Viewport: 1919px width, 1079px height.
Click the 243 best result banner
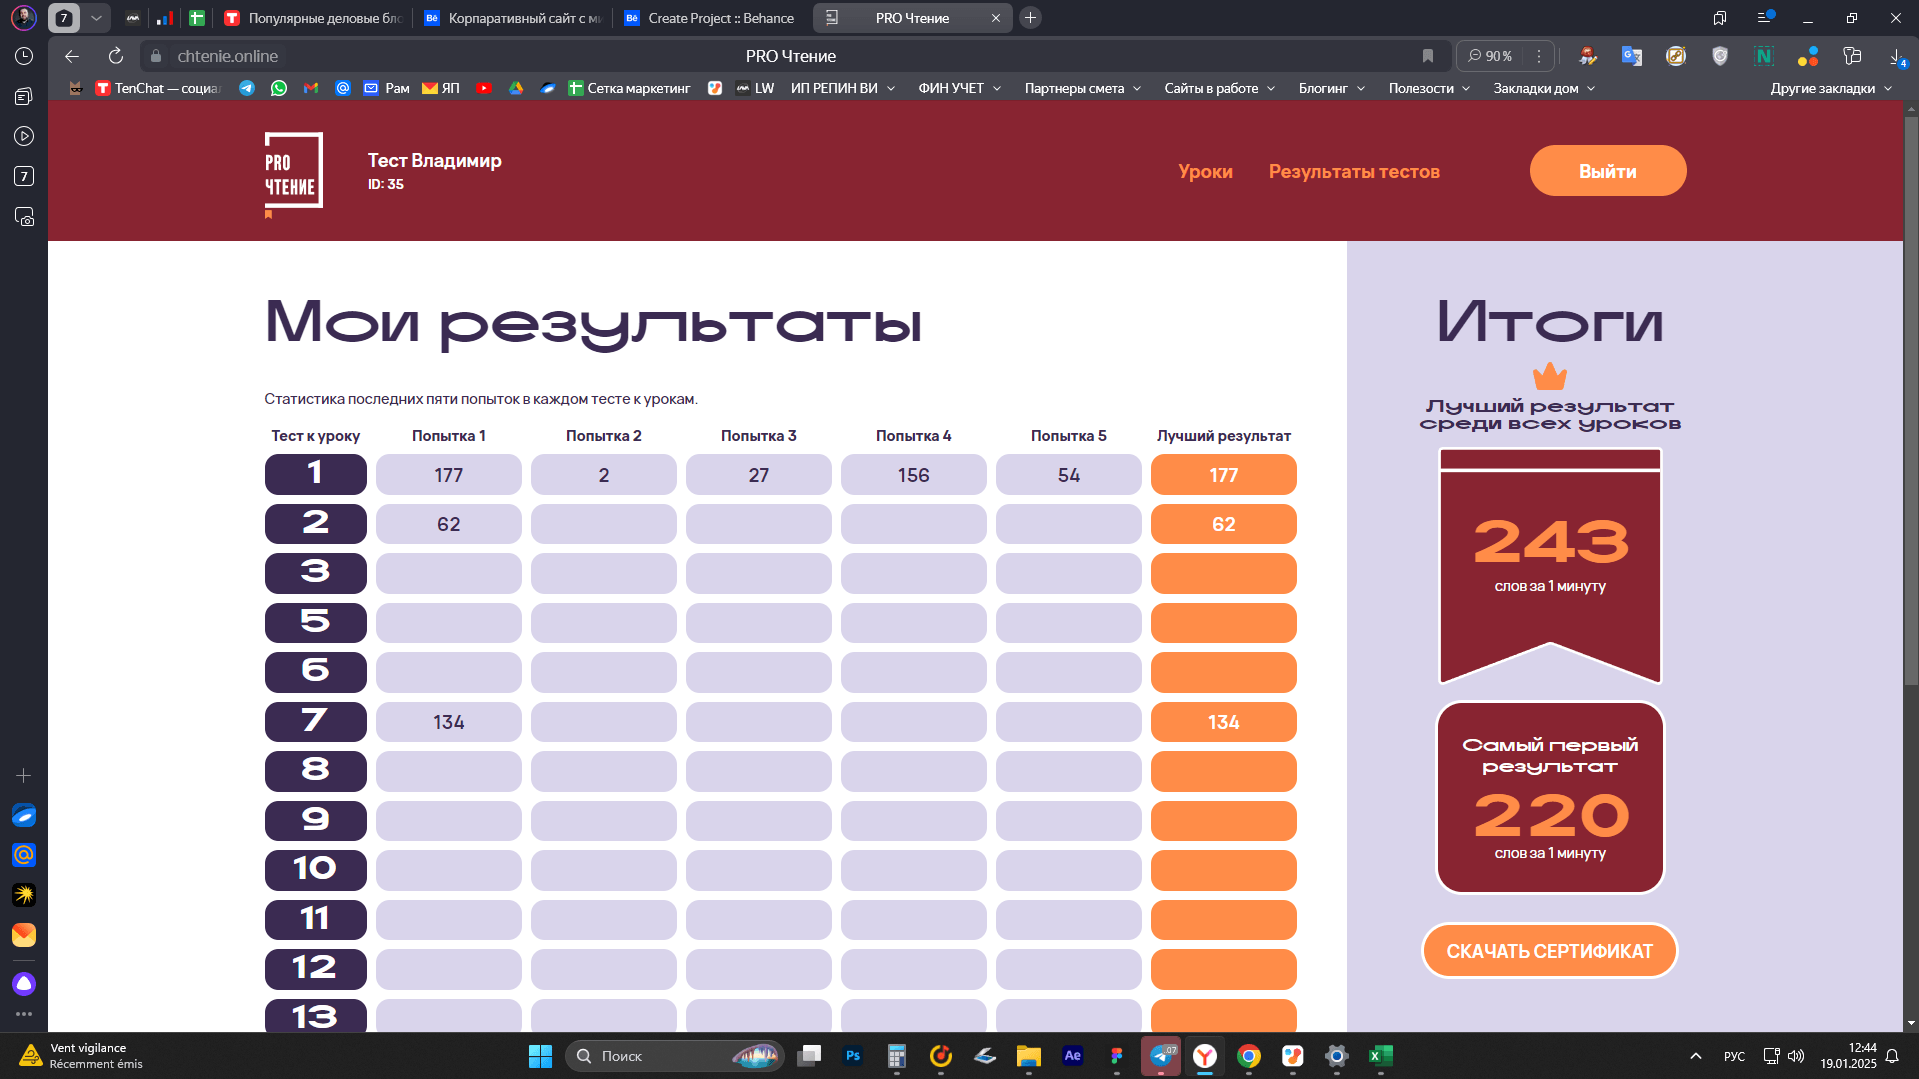point(1550,565)
